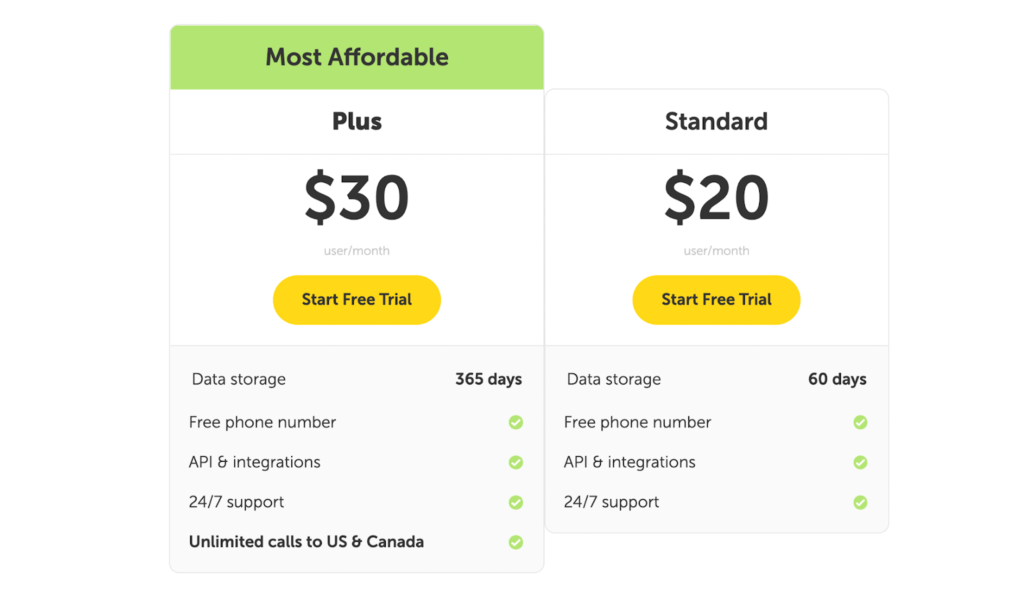Click the 60 days storage value
The height and width of the screenshot is (593, 1024).
click(837, 380)
